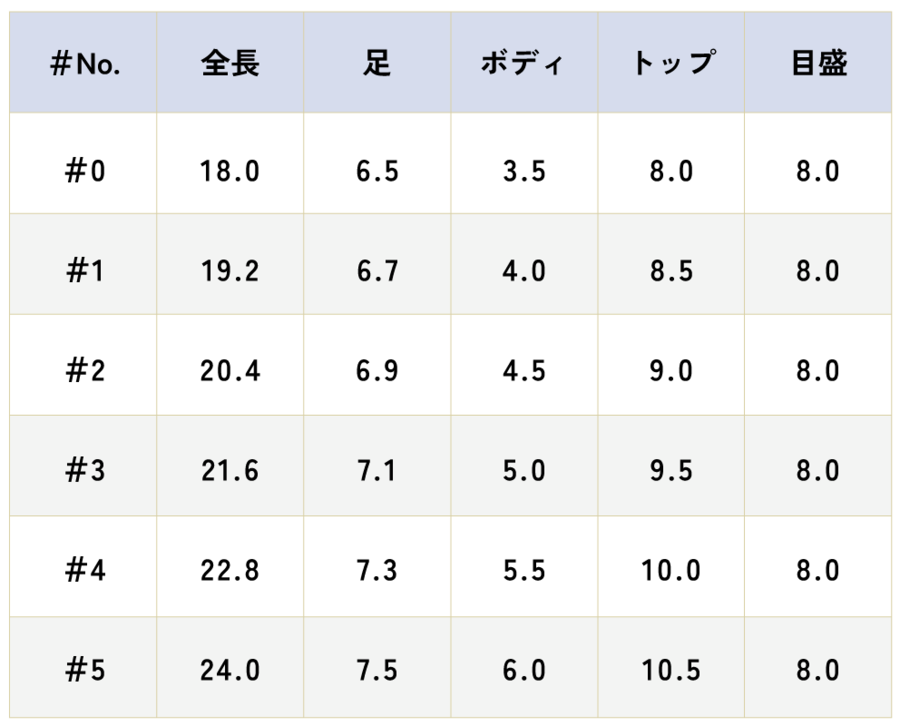Click the トップ column header

[x=671, y=65]
